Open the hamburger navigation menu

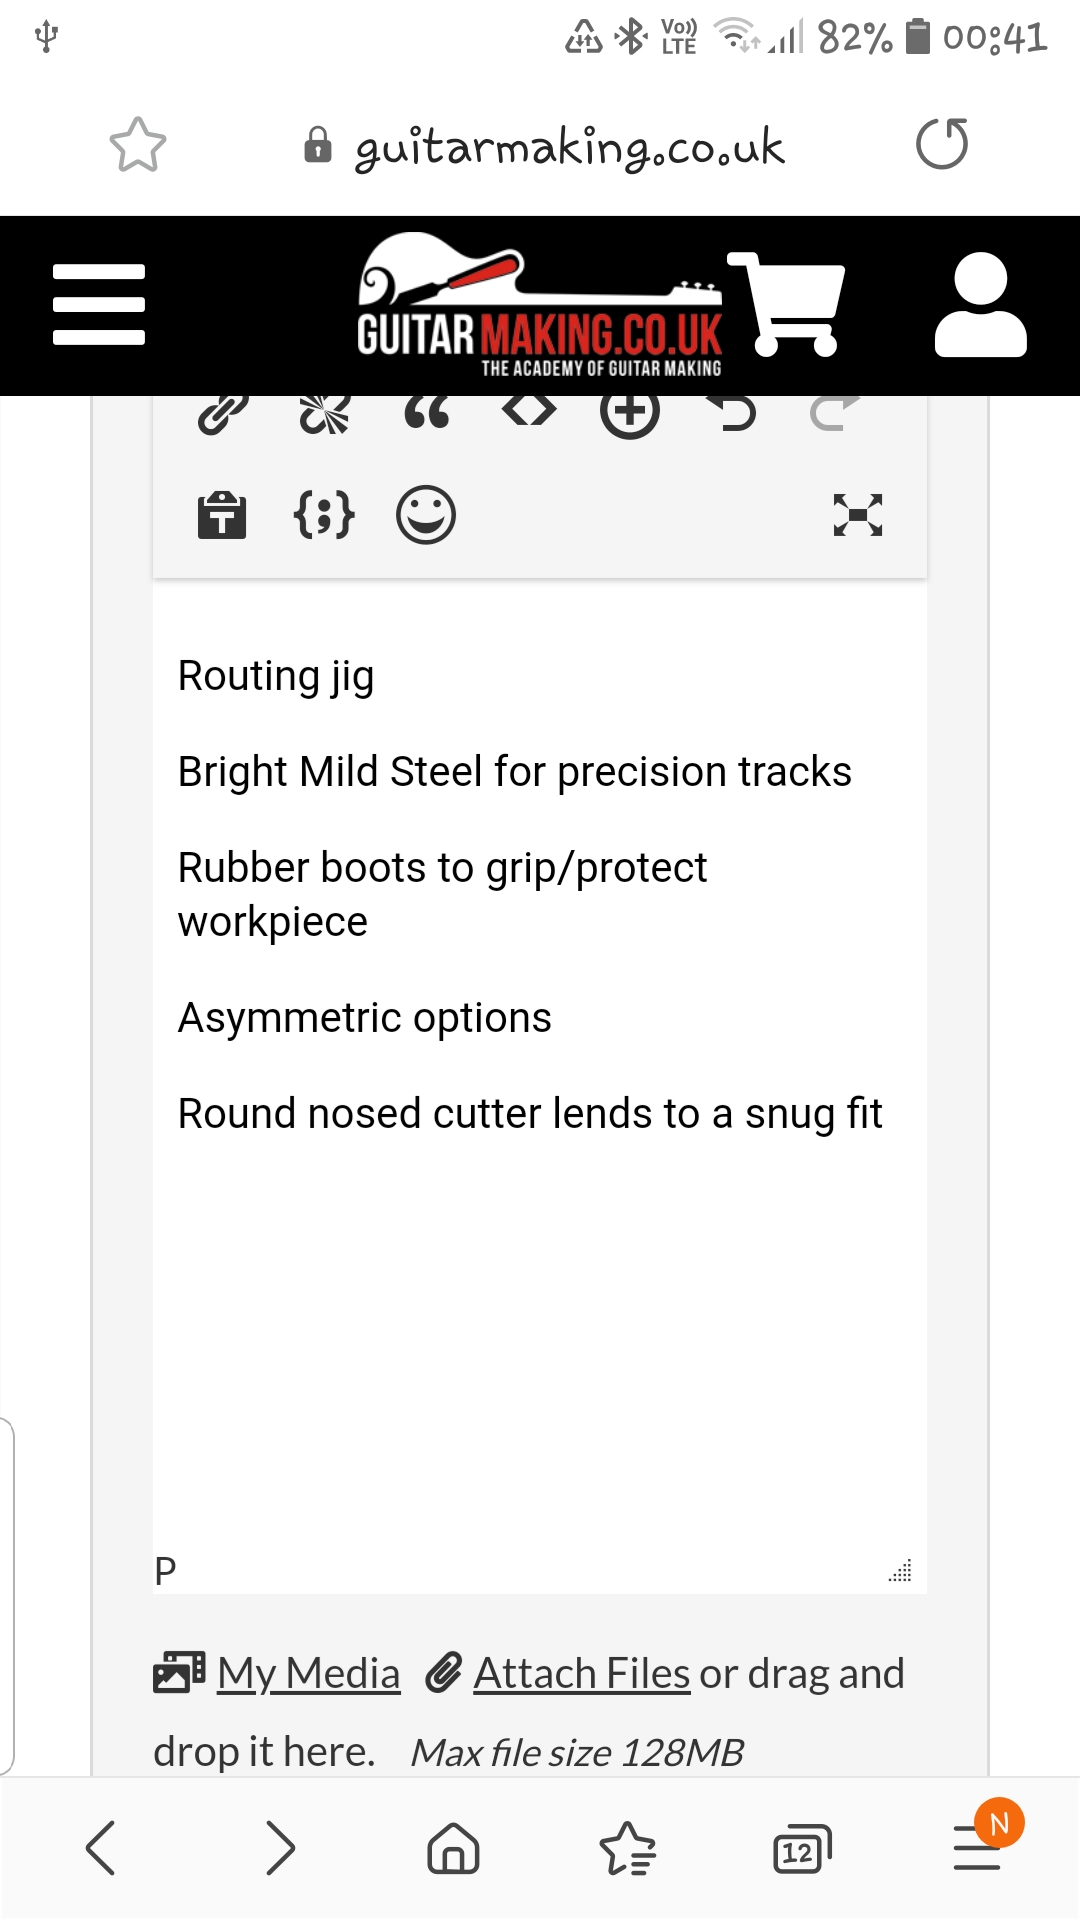pos(99,305)
